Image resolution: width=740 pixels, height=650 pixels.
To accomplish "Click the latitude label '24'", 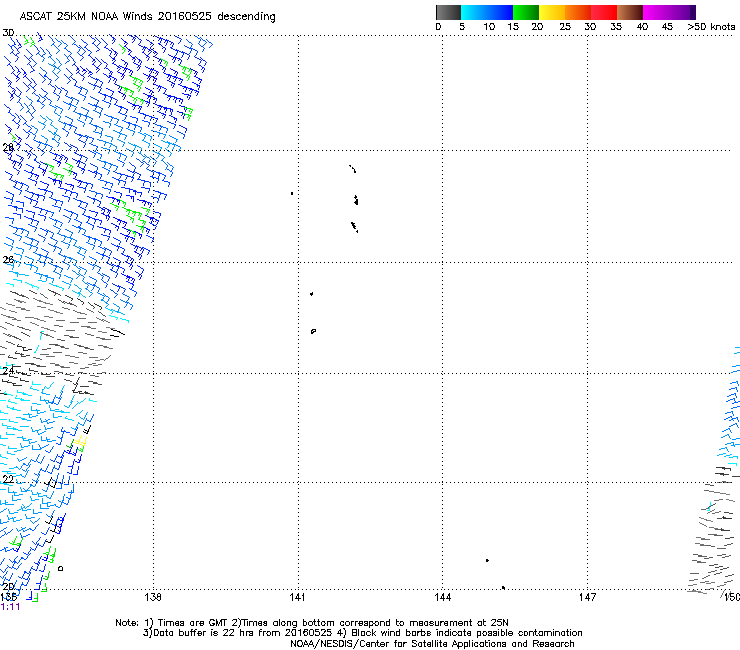I will click(8, 371).
